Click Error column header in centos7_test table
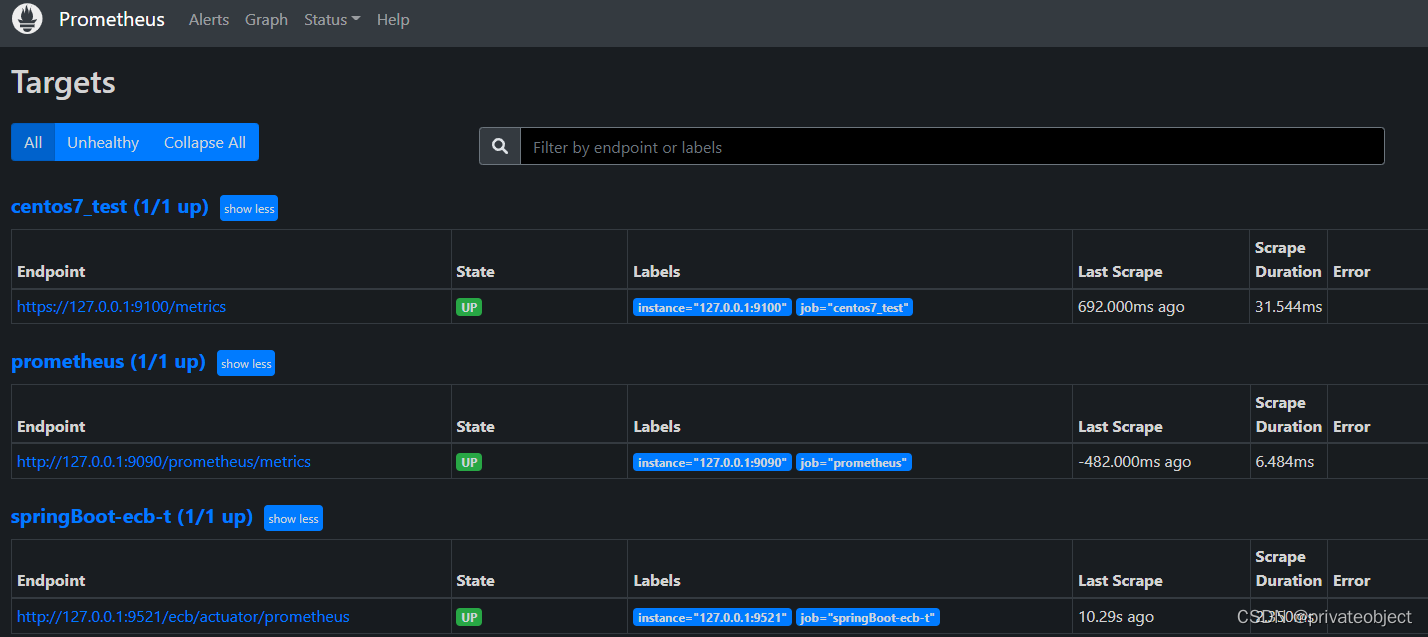The image size is (1428, 637). (x=1351, y=272)
